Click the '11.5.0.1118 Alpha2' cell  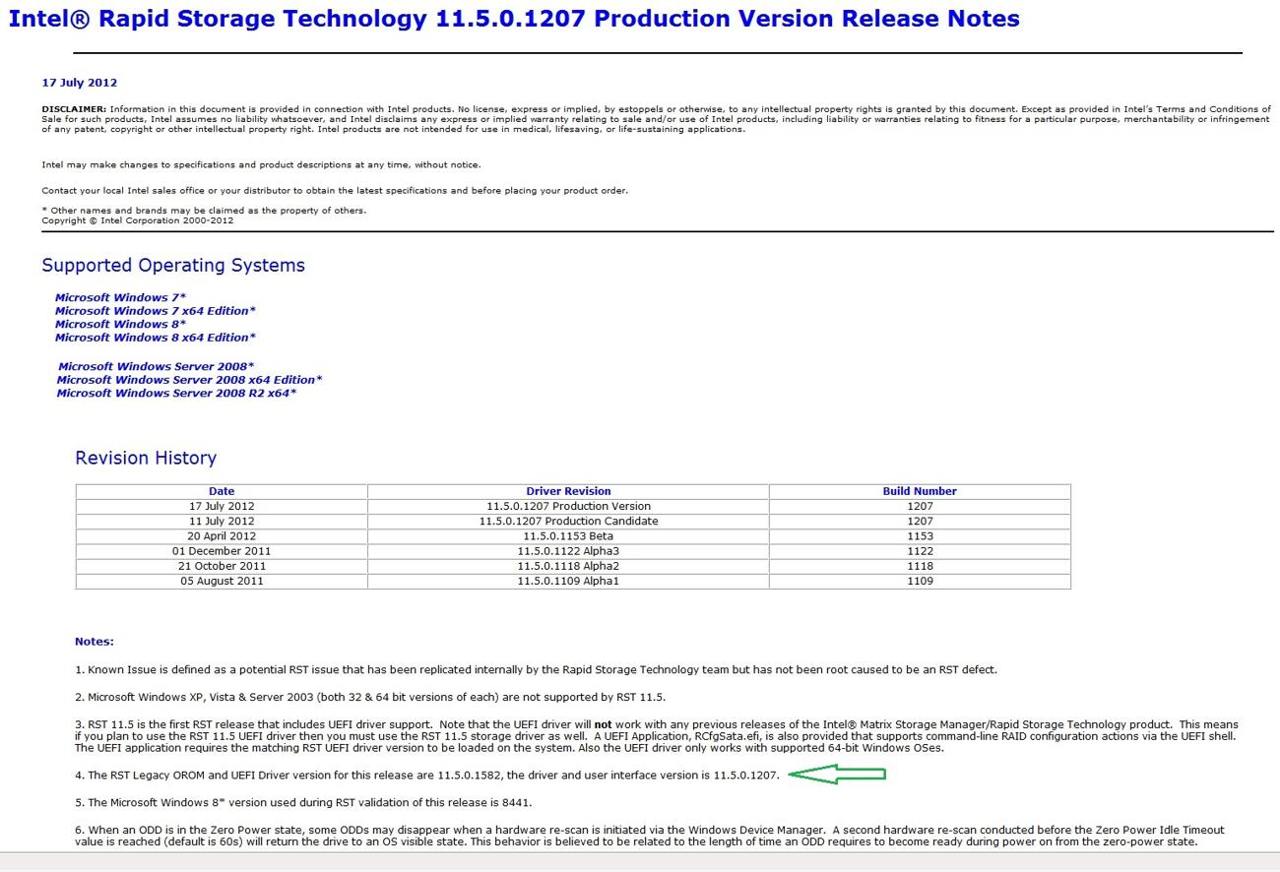point(568,566)
